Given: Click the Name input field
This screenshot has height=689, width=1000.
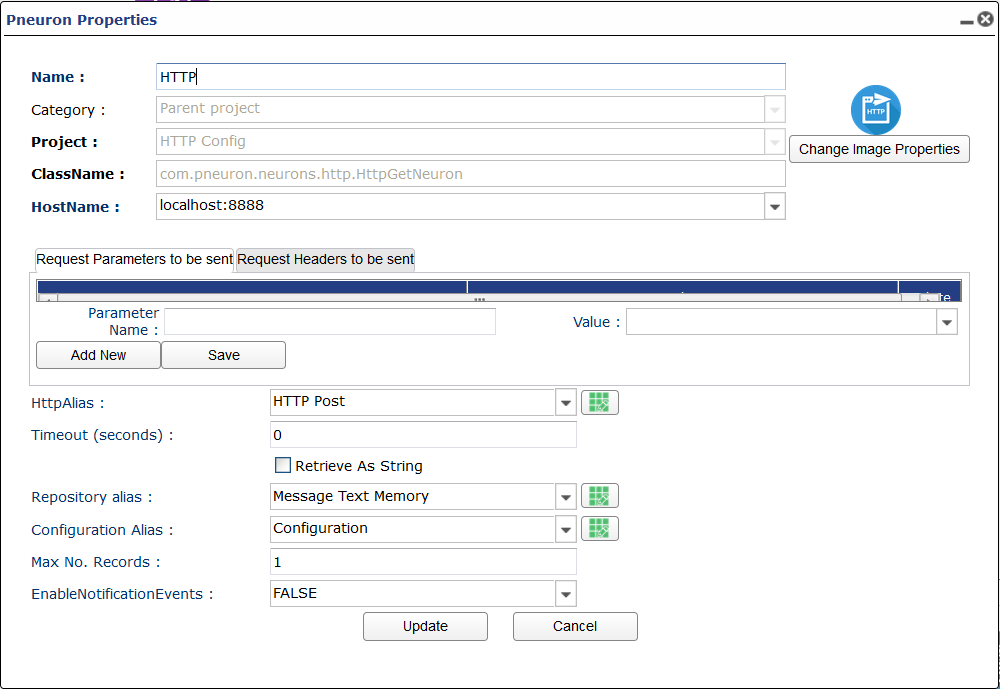Looking at the screenshot, I should [x=471, y=77].
